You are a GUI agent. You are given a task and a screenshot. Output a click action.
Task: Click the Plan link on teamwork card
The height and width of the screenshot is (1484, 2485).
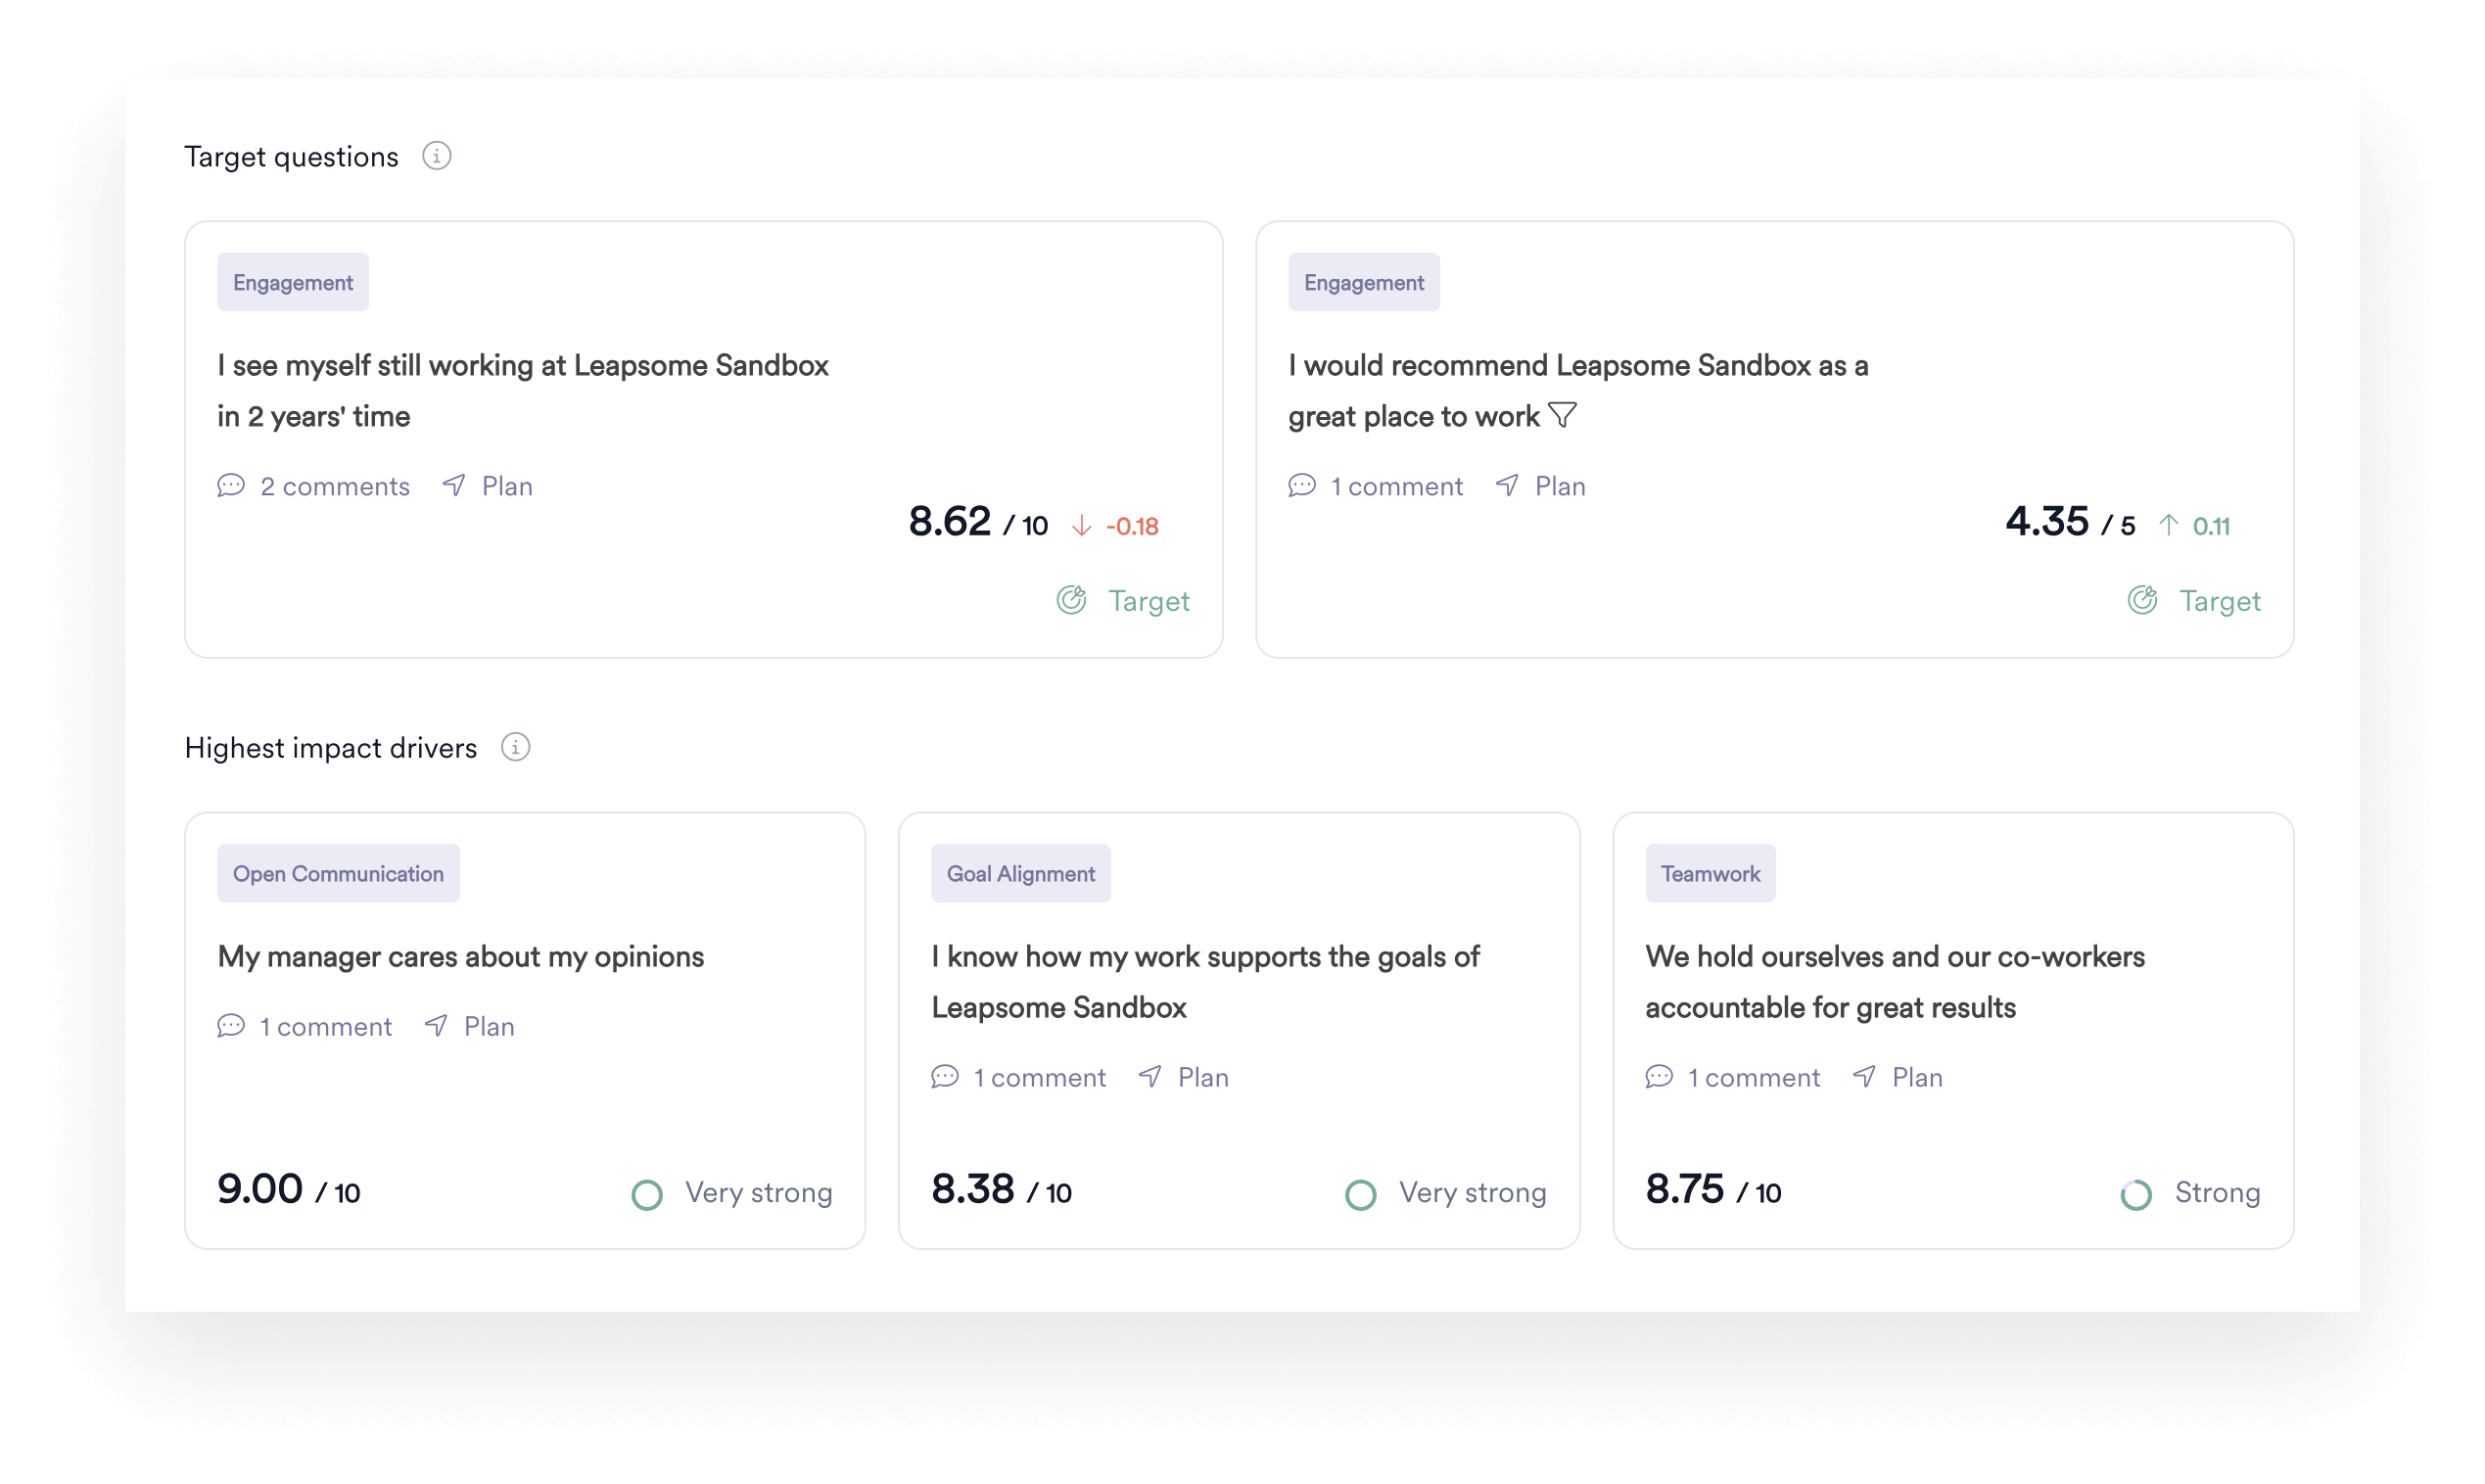1914,1076
